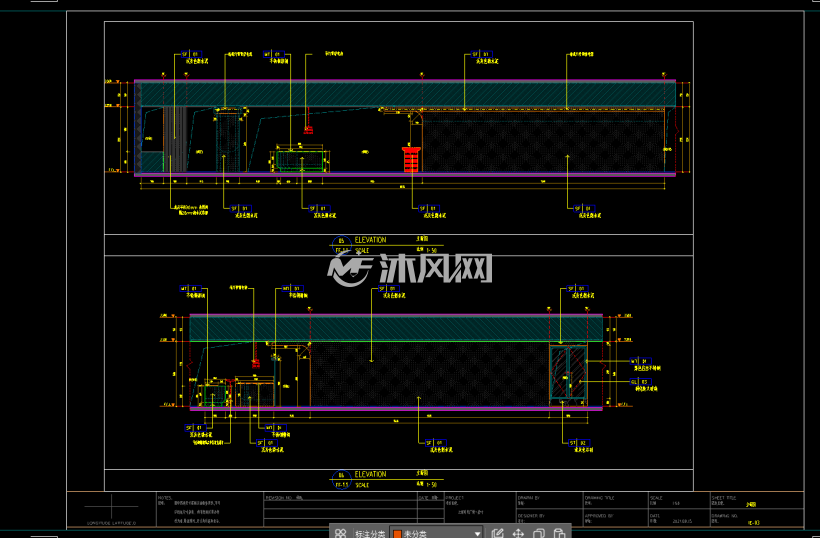Click the dropdown arrow beside 未分类

coord(477,534)
